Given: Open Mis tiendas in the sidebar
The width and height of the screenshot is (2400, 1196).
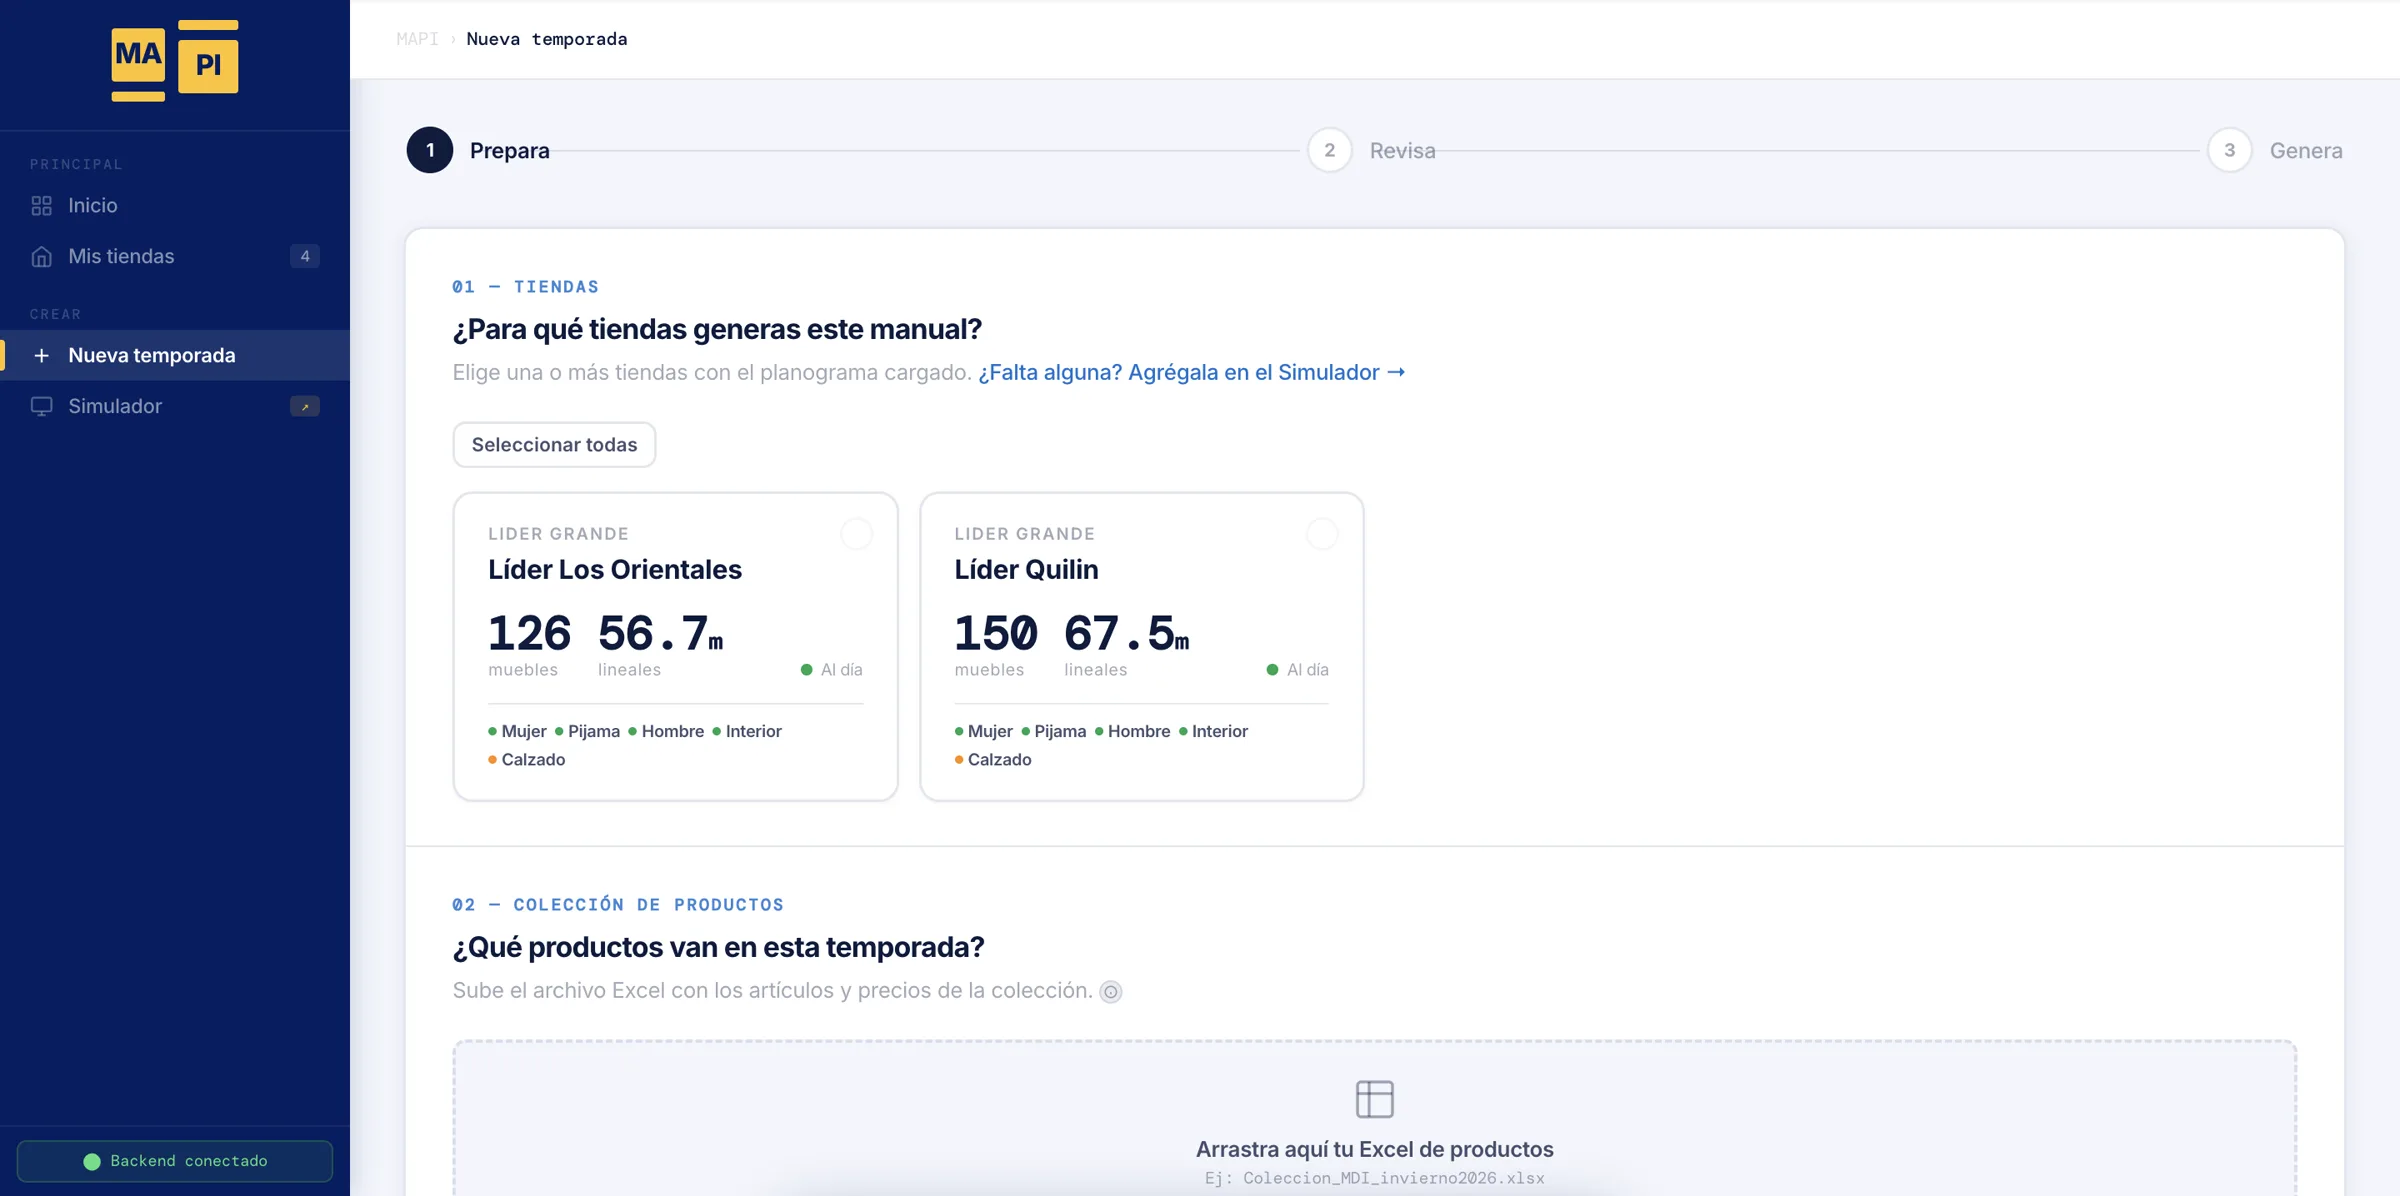Looking at the screenshot, I should (175, 257).
